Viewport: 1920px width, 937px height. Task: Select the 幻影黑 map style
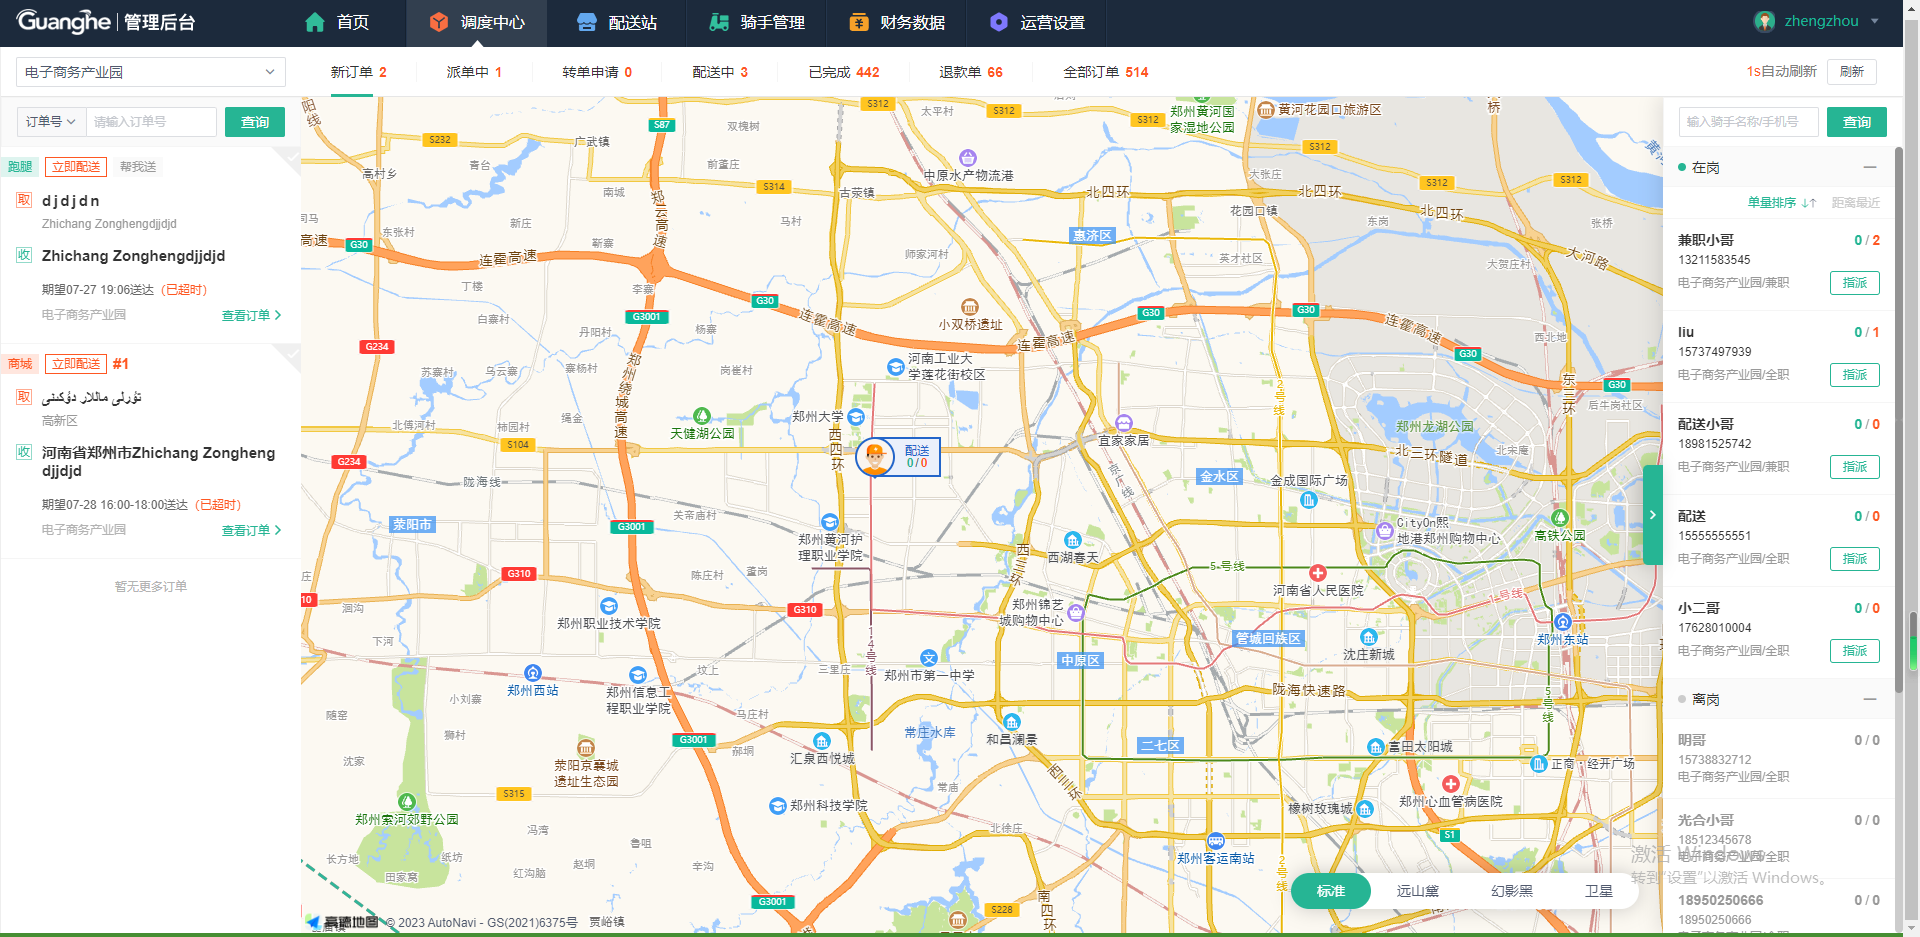pos(1511,891)
